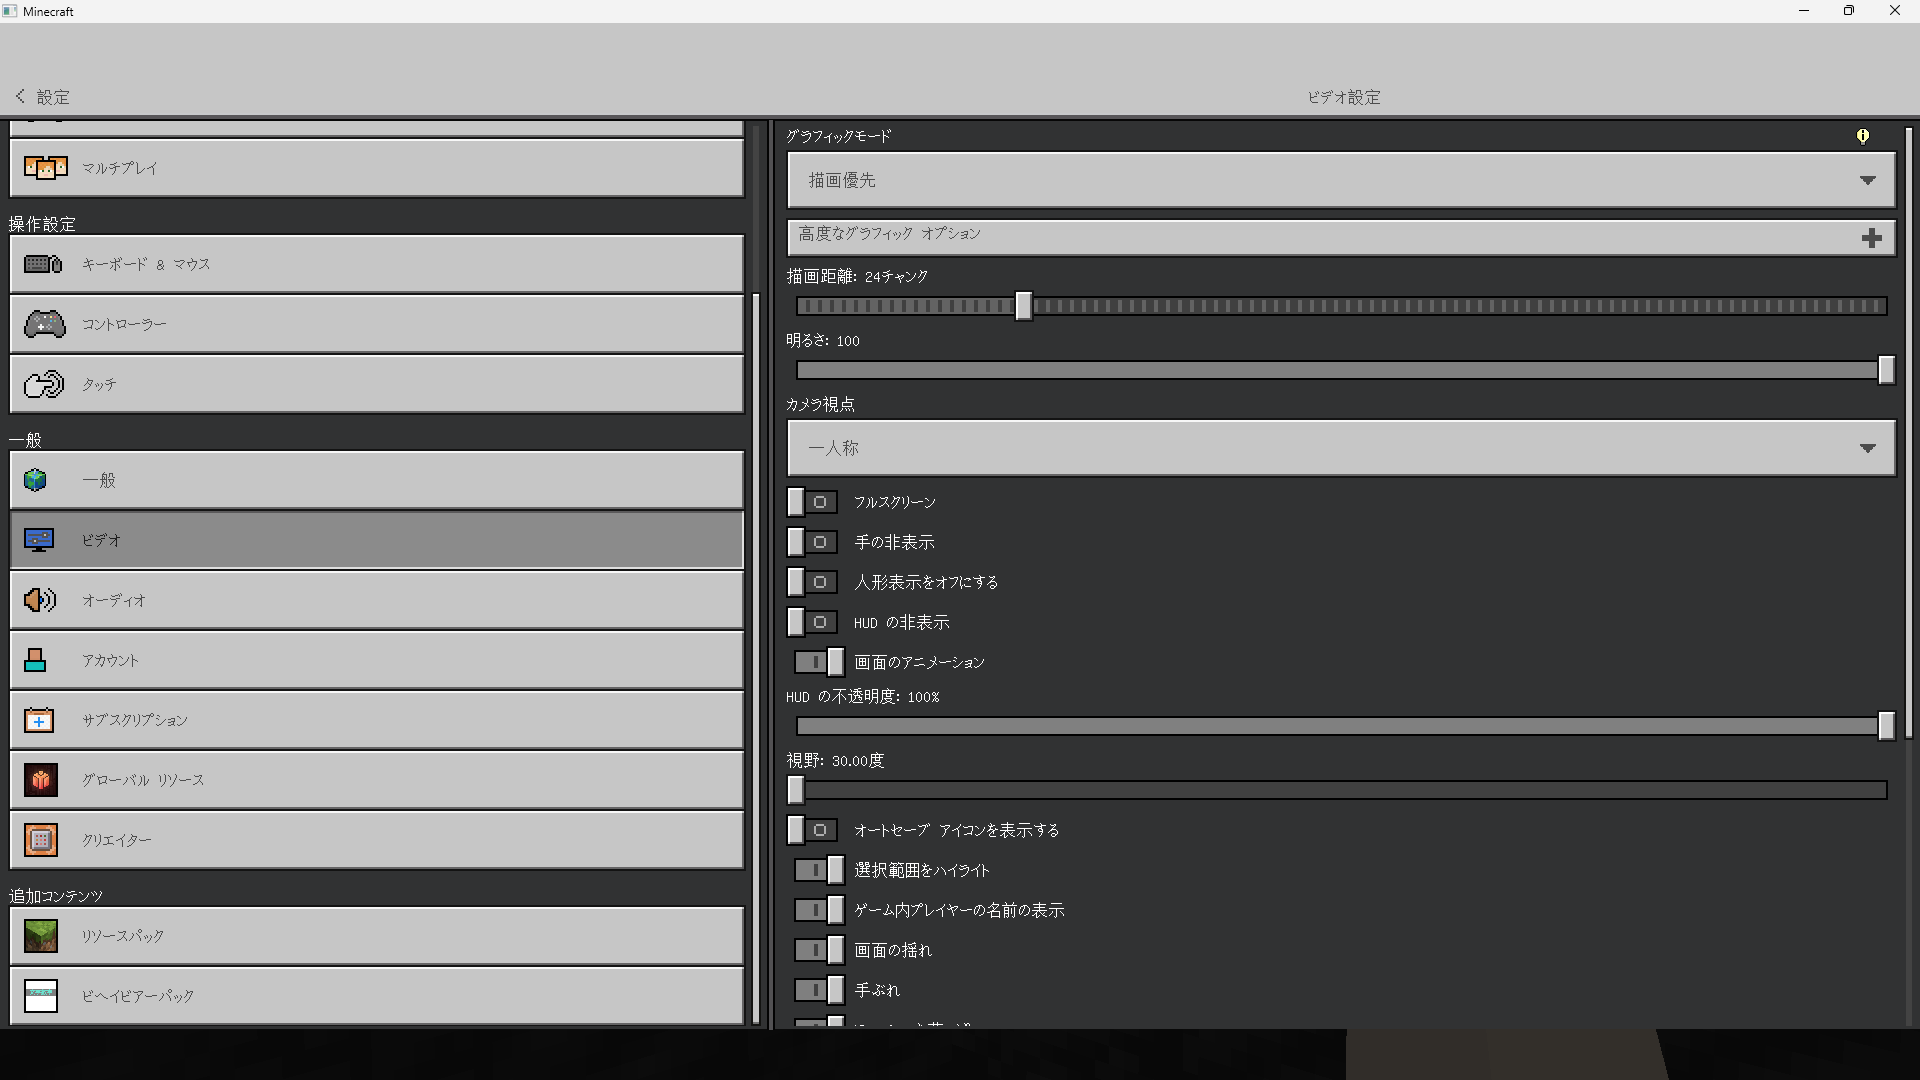Click the 視野 field of view slider track

pos(1340,790)
